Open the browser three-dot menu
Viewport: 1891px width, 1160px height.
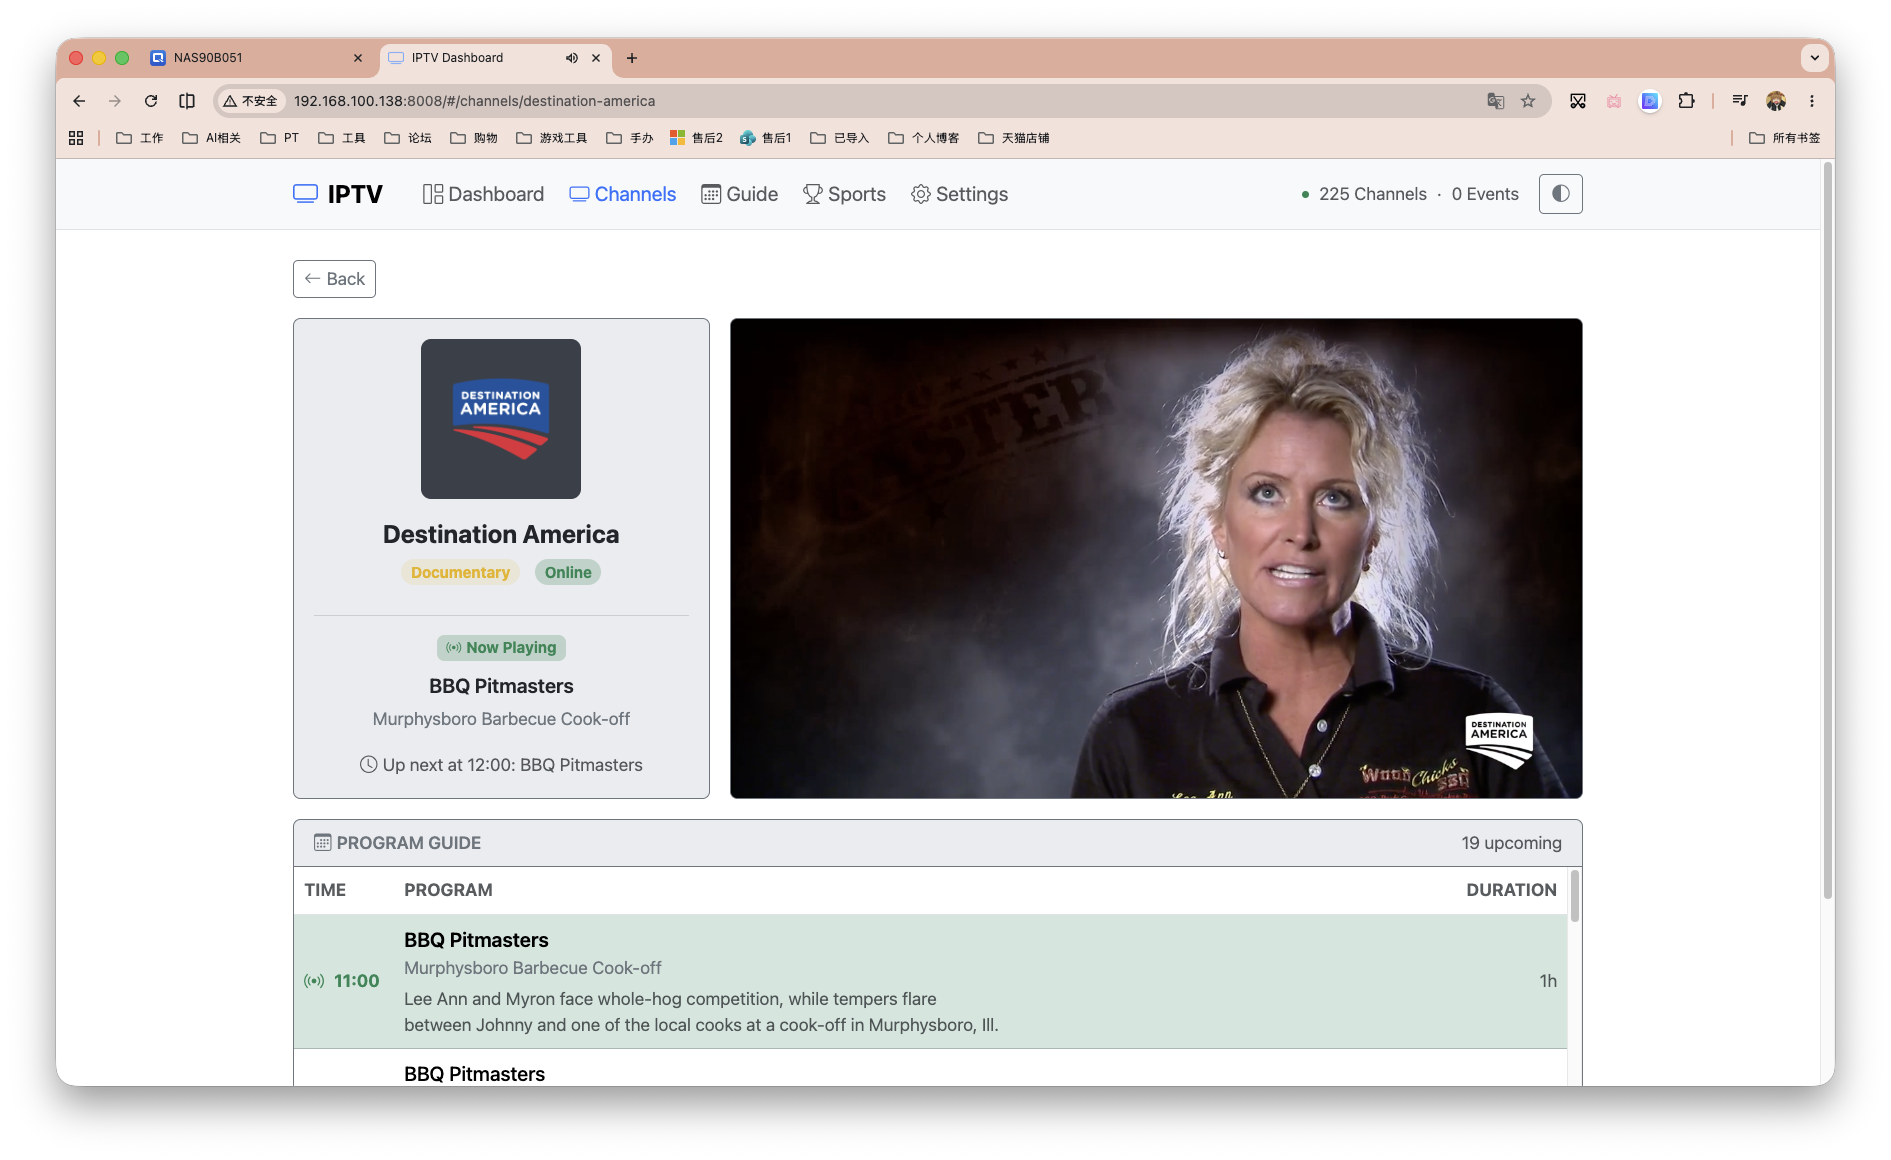tap(1812, 101)
